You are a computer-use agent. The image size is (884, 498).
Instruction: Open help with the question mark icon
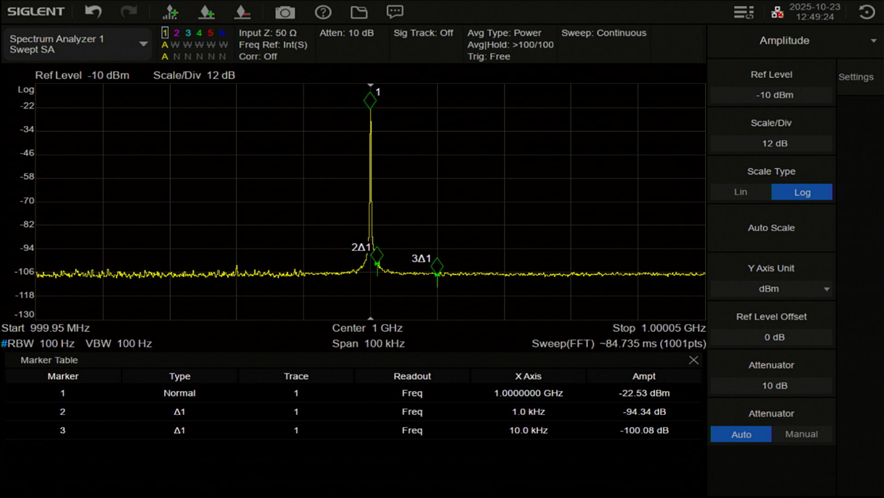point(323,12)
